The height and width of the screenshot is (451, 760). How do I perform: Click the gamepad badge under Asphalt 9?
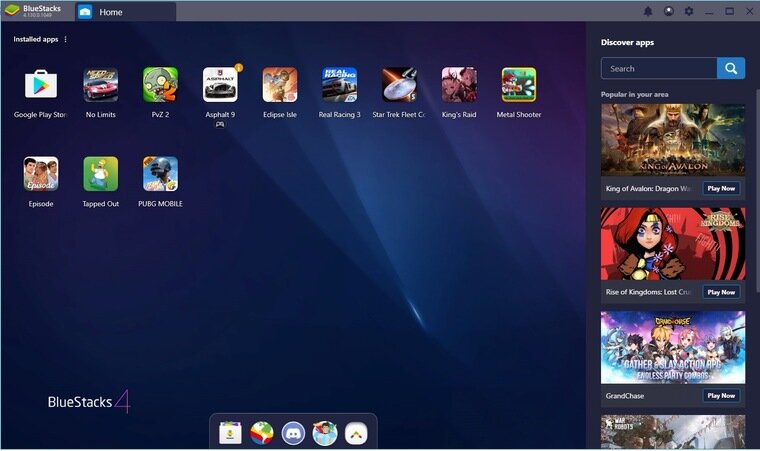click(220, 124)
